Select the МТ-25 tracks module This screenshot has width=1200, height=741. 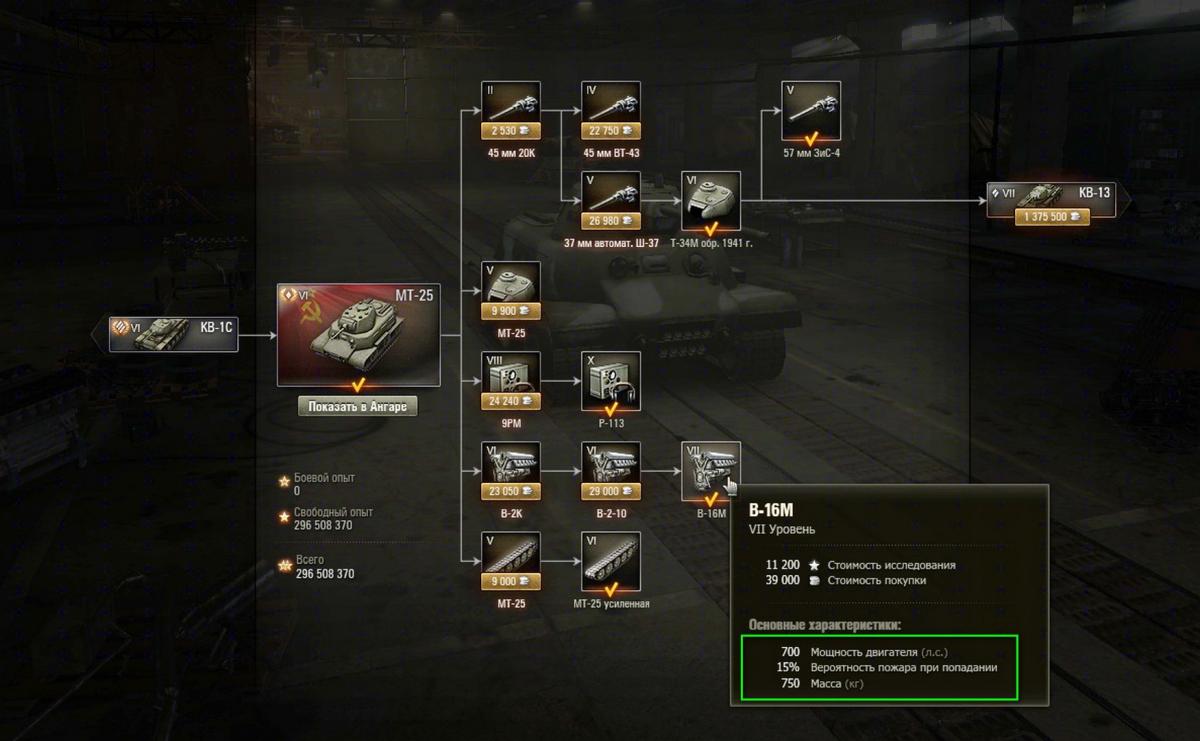[x=511, y=561]
